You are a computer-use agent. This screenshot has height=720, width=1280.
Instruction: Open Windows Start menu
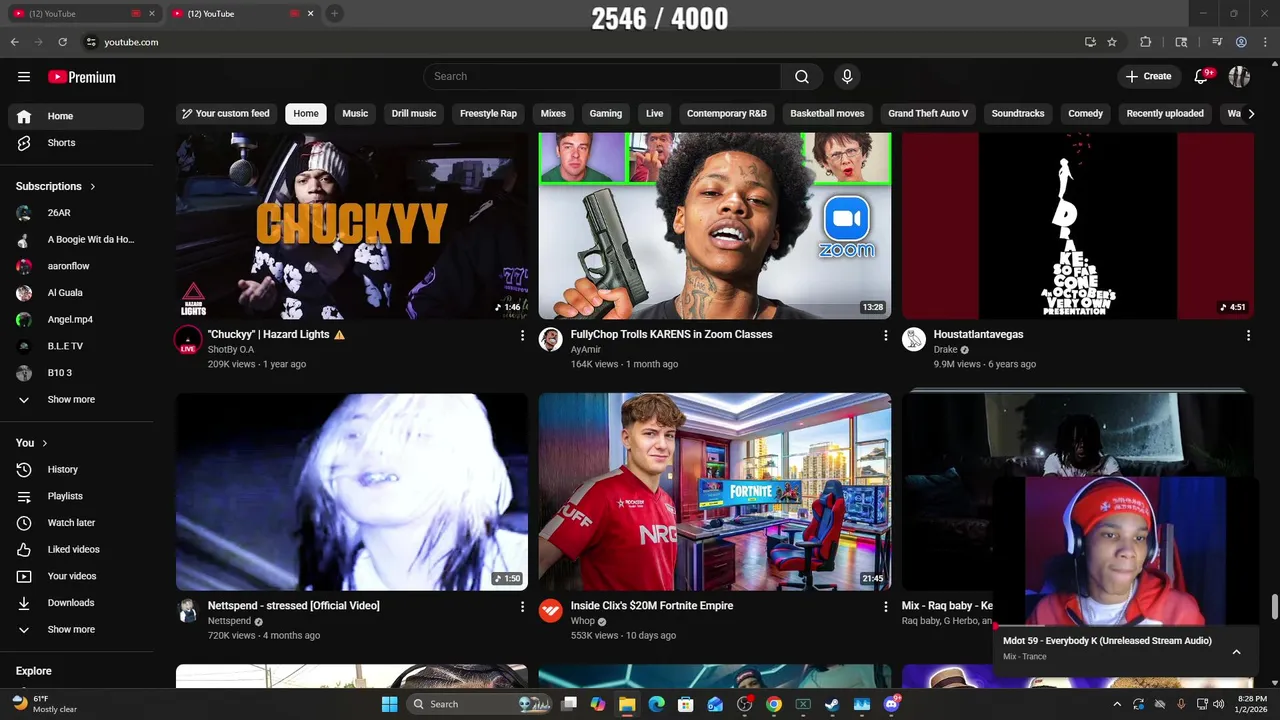(x=390, y=704)
